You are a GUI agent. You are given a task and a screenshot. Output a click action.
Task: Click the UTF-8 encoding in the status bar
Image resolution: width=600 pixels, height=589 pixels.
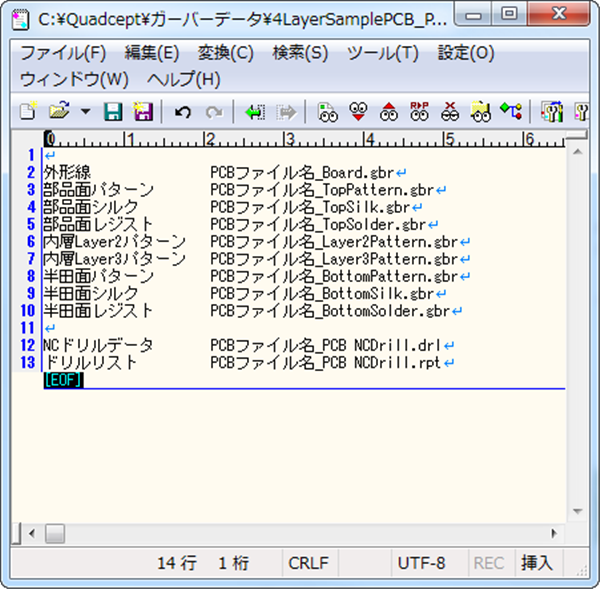tap(422, 563)
